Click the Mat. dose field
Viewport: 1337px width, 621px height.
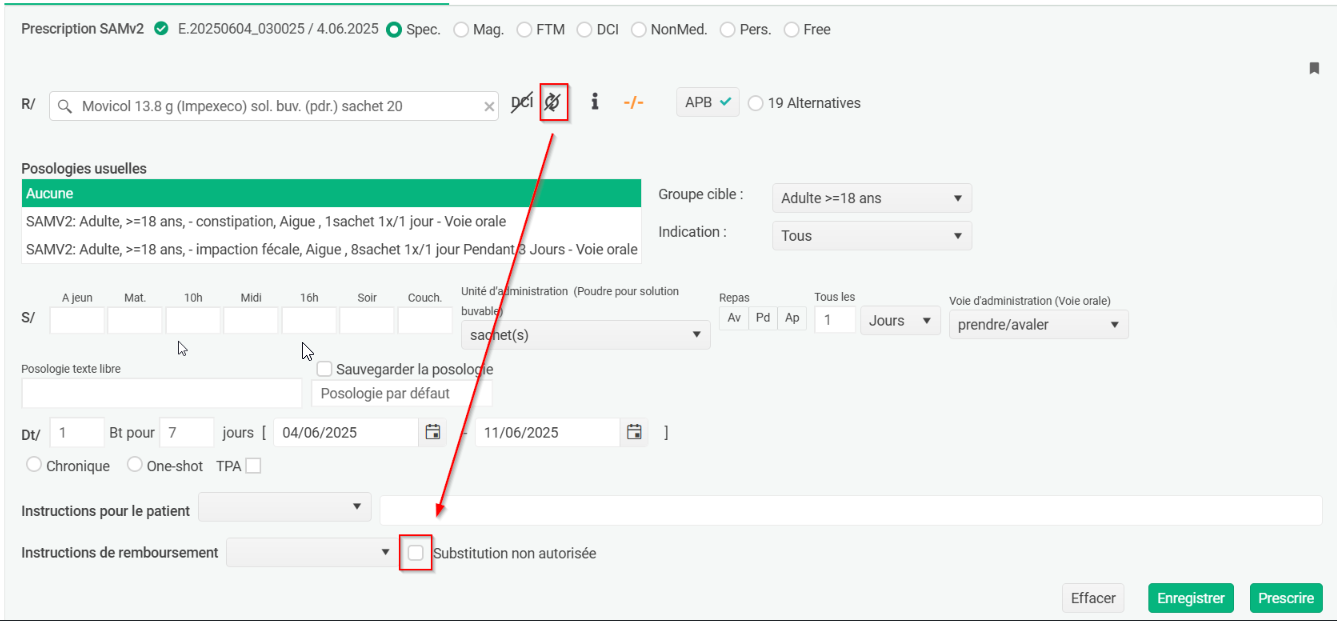click(135, 320)
